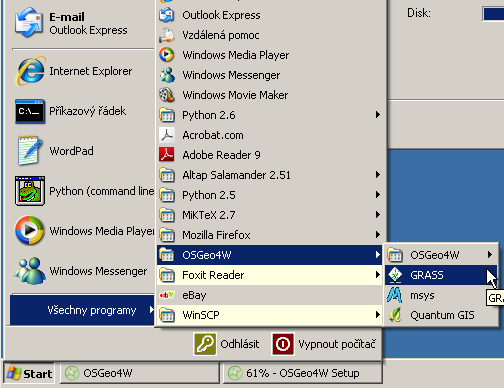Image resolution: width=504 pixels, height=388 pixels.
Task: Click Altap Salamander 2.51 text
Action: [x=236, y=175]
